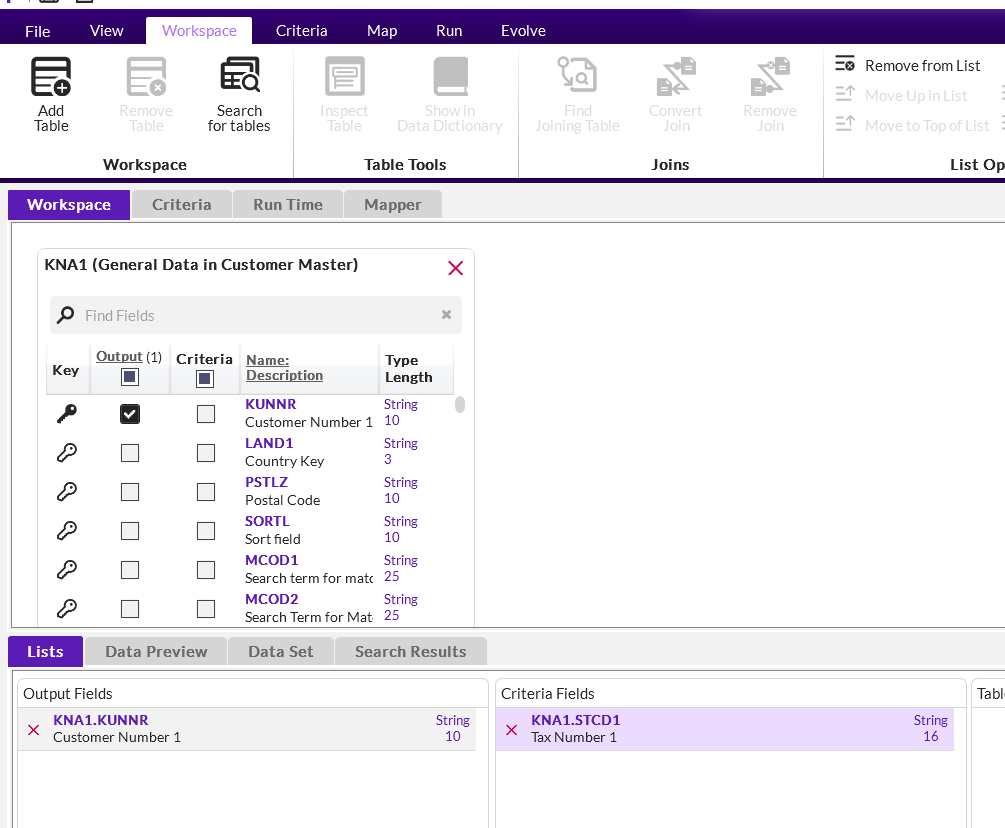Toggle the Criteria column header checkbox
1005x828 pixels.
click(x=205, y=379)
